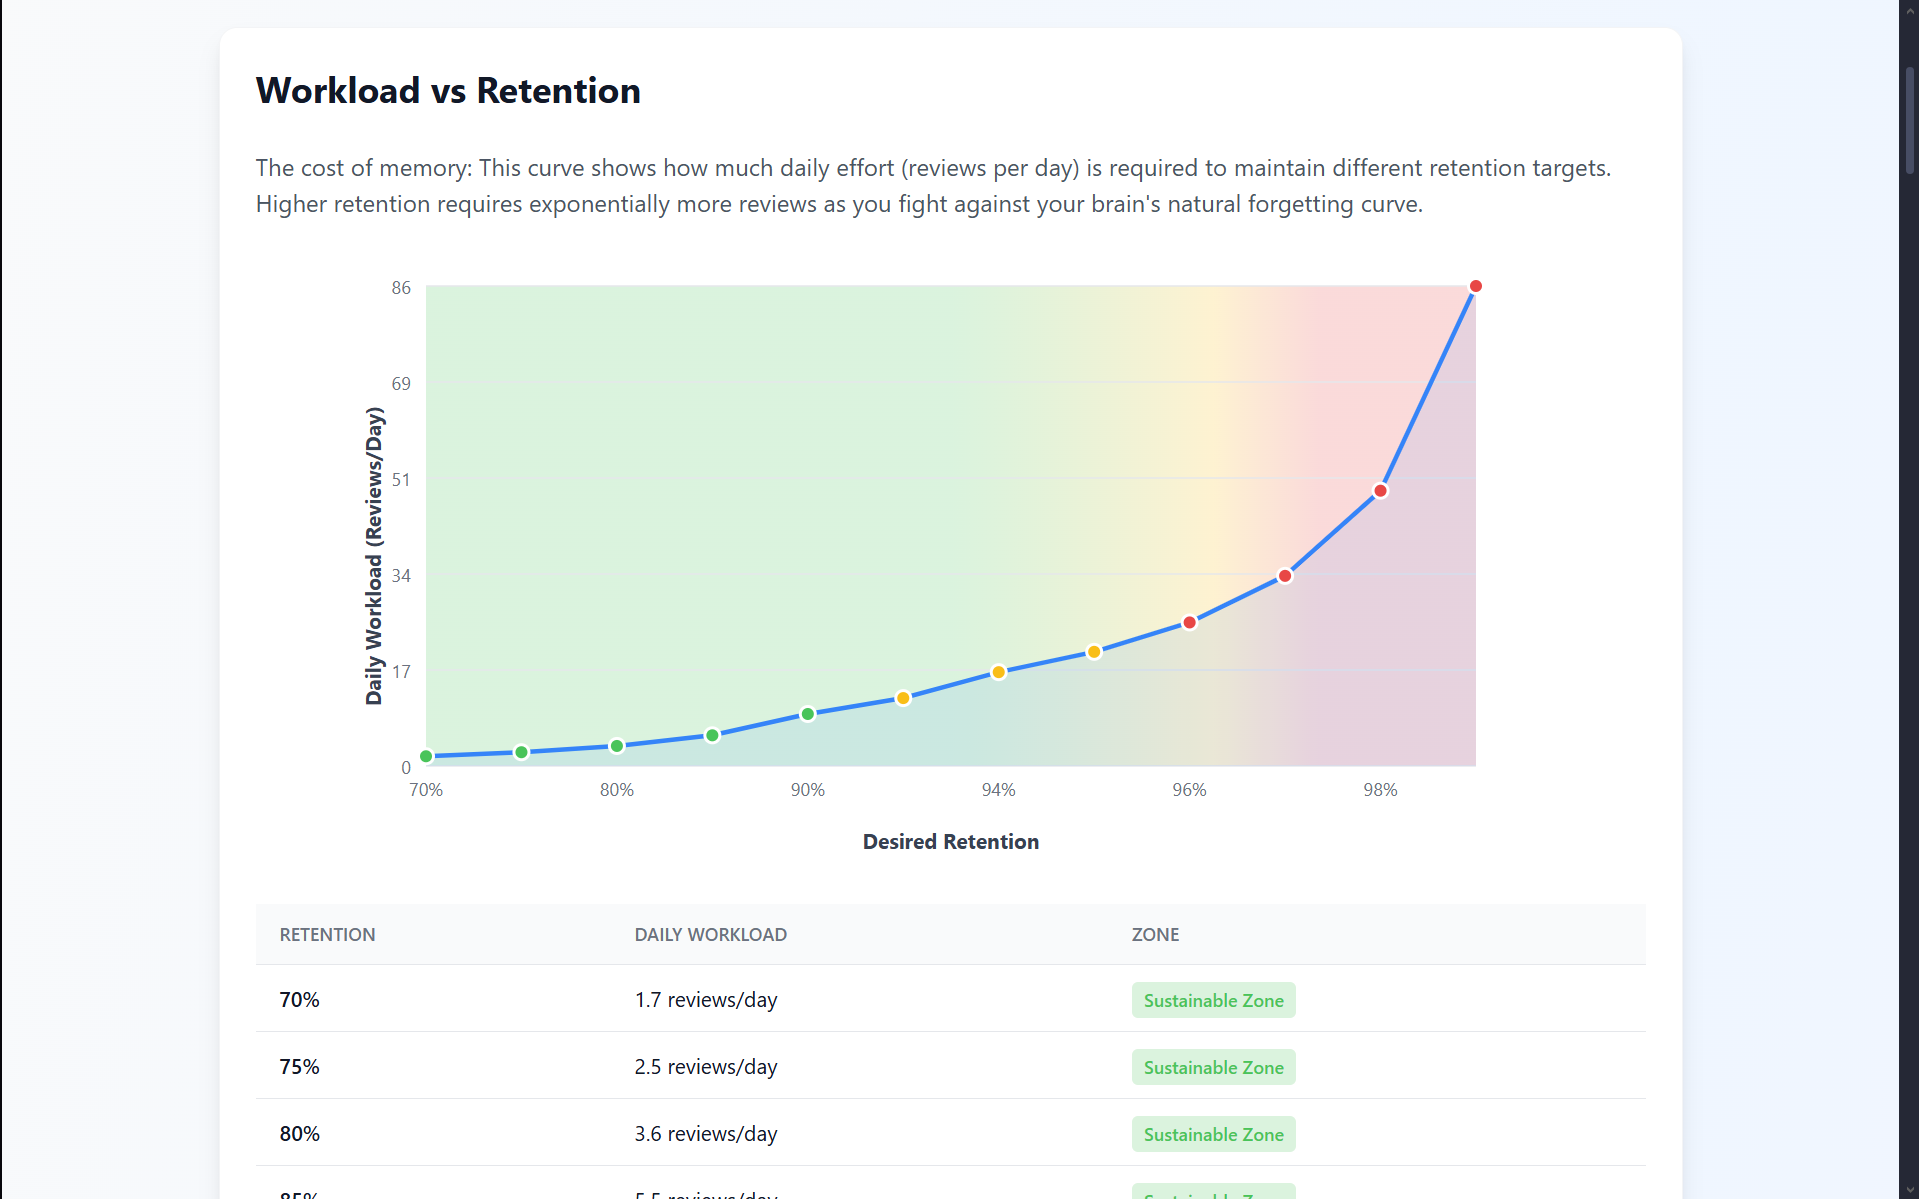Click the green data point at 70% retention
Screen dimensions: 1919x1199
tap(426, 756)
